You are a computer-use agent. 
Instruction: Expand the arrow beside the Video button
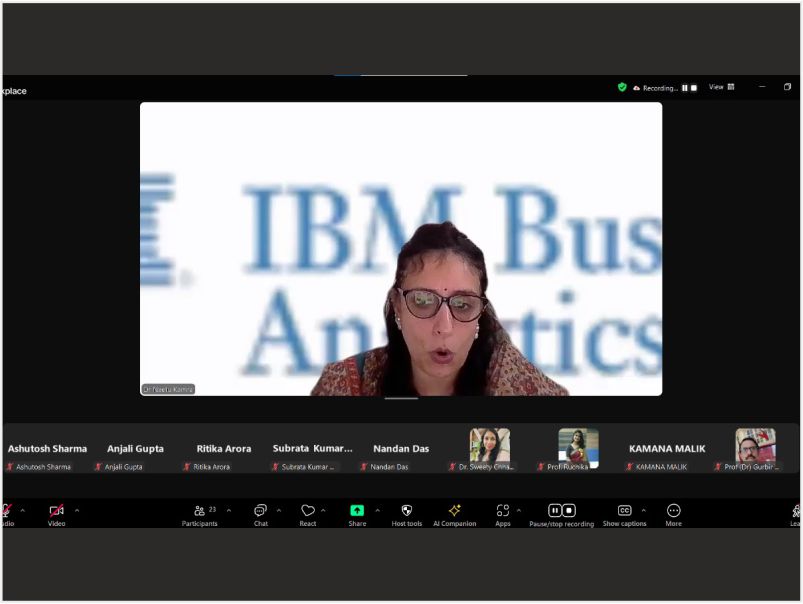[x=77, y=510]
